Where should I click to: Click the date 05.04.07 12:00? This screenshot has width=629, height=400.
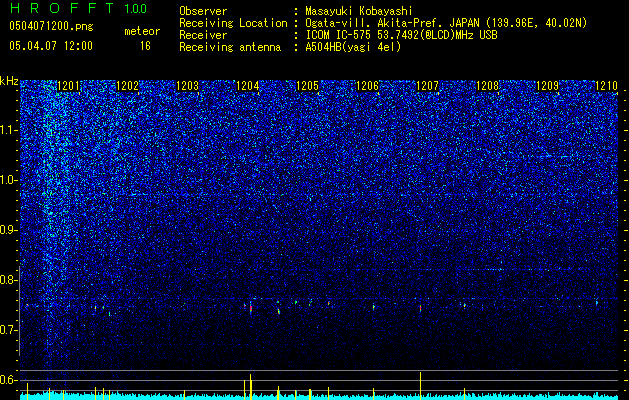coord(51,46)
